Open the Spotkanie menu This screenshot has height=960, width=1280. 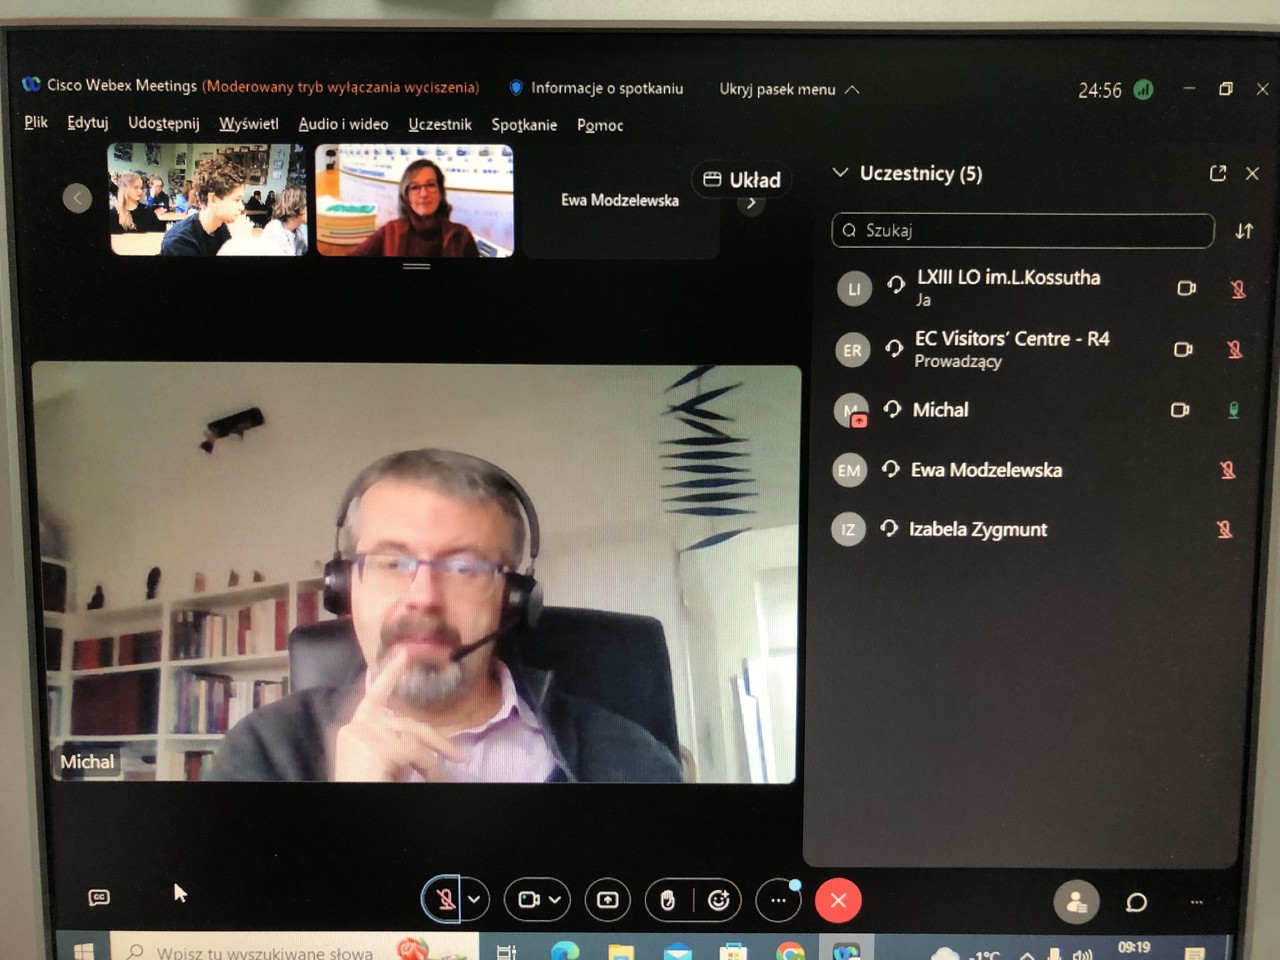[523, 125]
